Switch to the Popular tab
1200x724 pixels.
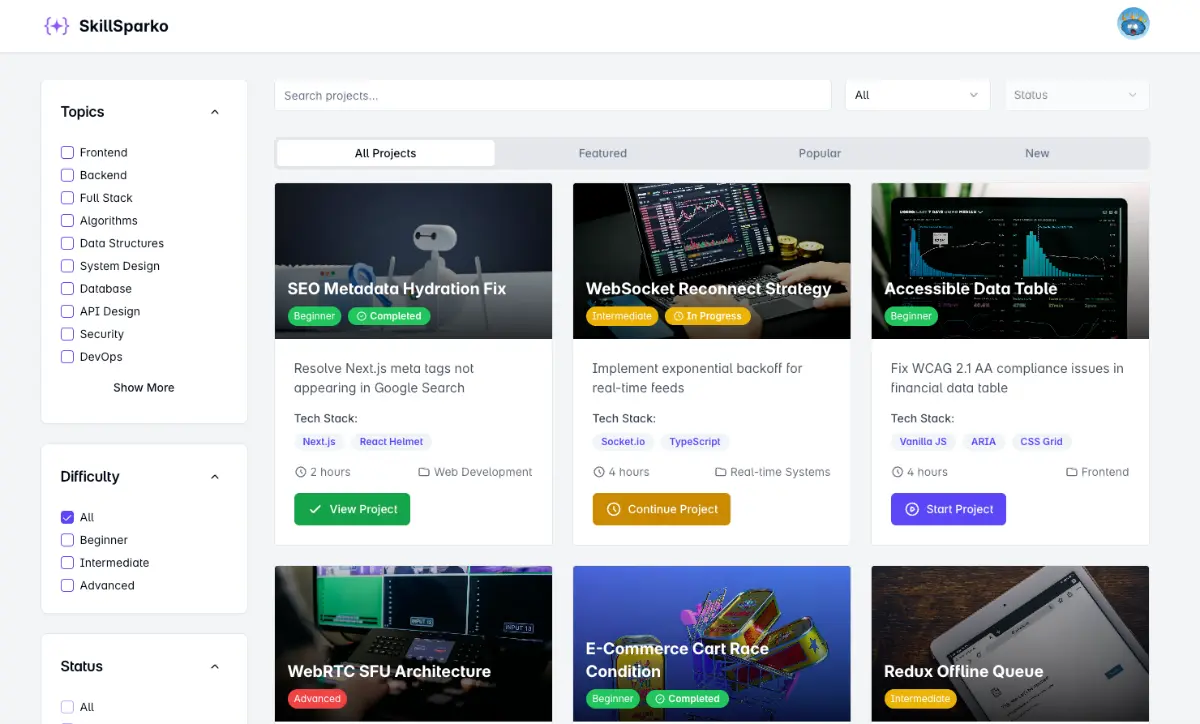[x=819, y=153]
